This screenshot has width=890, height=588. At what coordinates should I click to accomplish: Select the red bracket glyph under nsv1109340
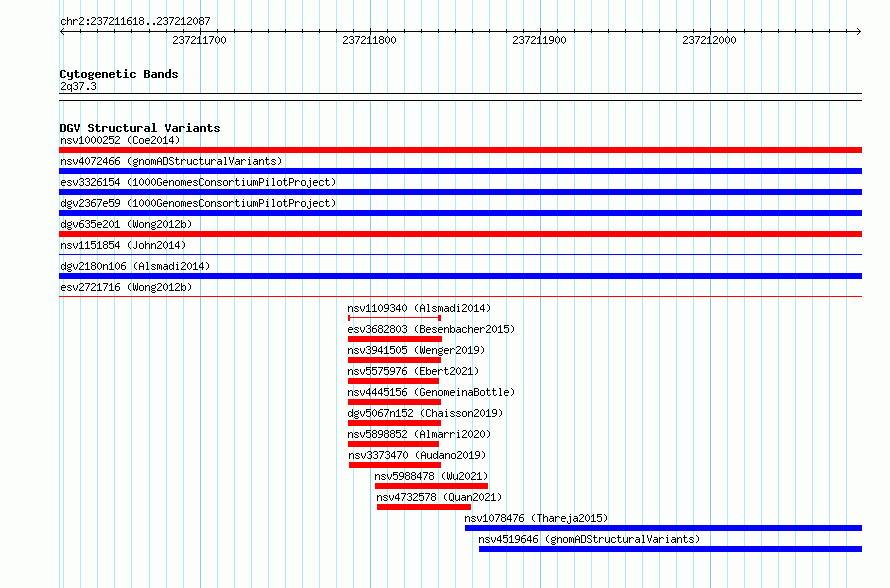pos(394,318)
